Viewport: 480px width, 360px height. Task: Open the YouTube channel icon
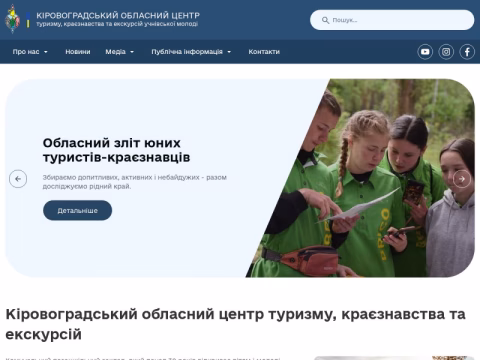425,52
